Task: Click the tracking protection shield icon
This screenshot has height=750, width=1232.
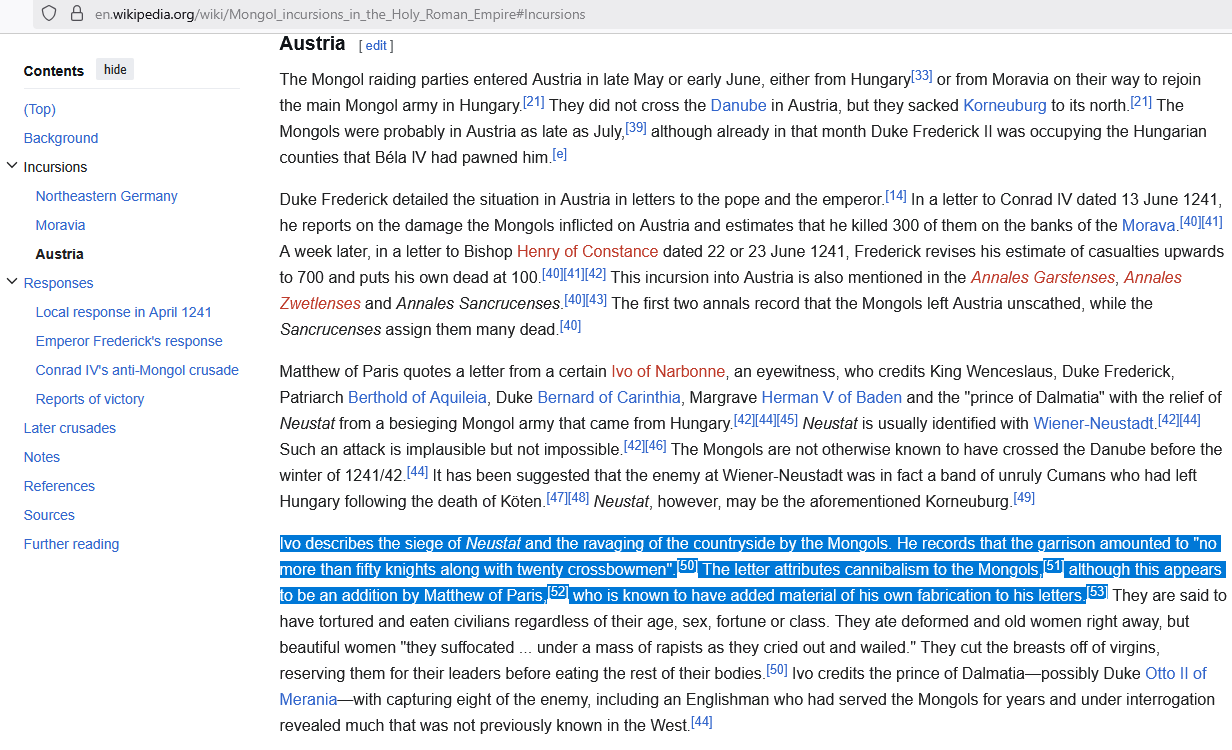Action: tap(50, 14)
